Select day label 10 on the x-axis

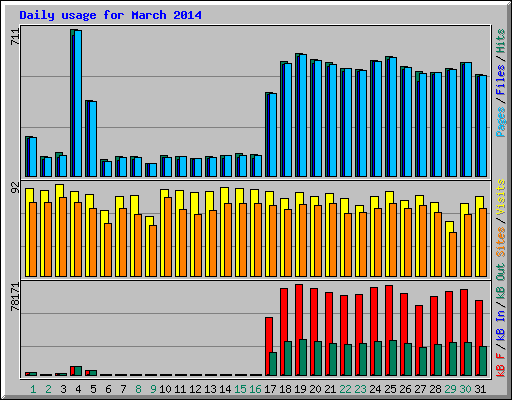pyautogui.click(x=165, y=389)
